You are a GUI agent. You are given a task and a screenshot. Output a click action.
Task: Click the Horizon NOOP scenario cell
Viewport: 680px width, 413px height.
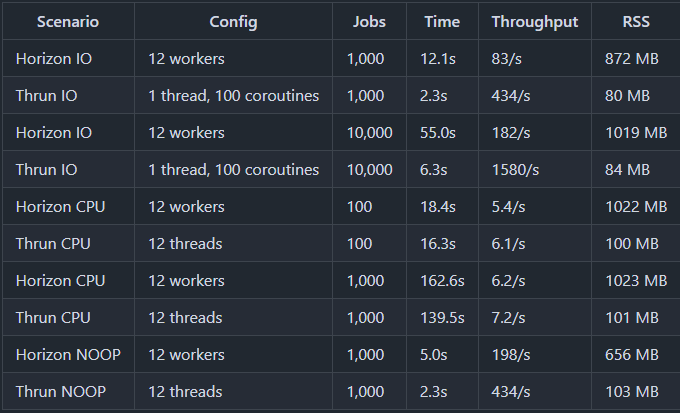click(x=68, y=354)
